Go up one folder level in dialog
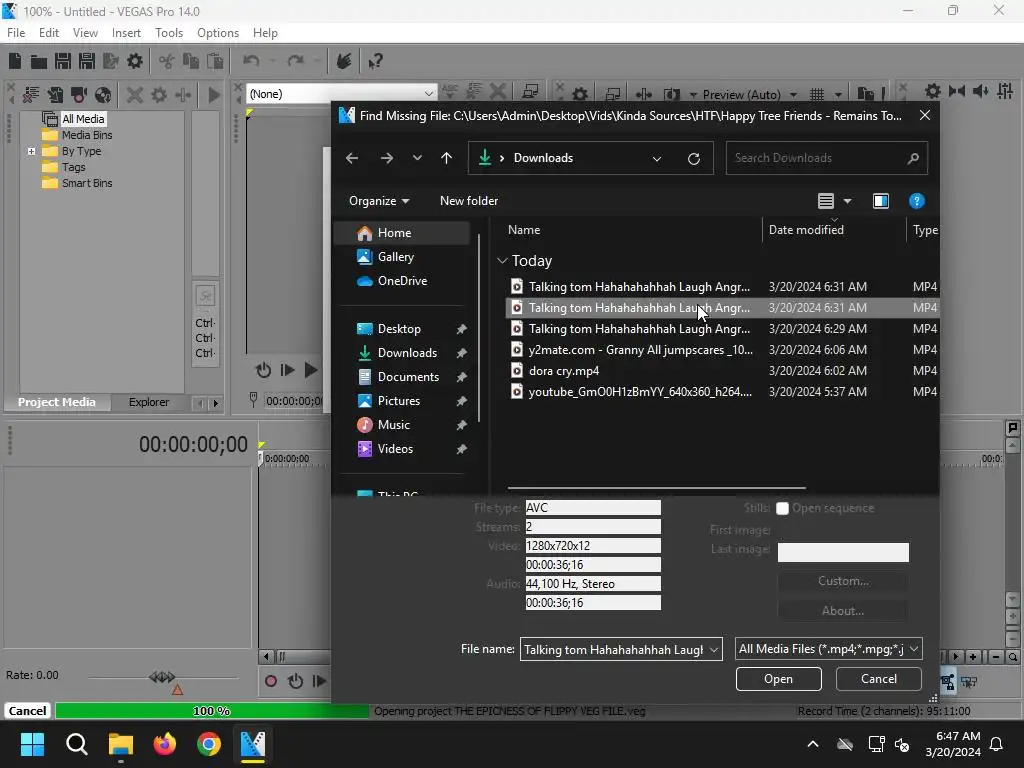This screenshot has height=768, width=1024. [x=446, y=158]
